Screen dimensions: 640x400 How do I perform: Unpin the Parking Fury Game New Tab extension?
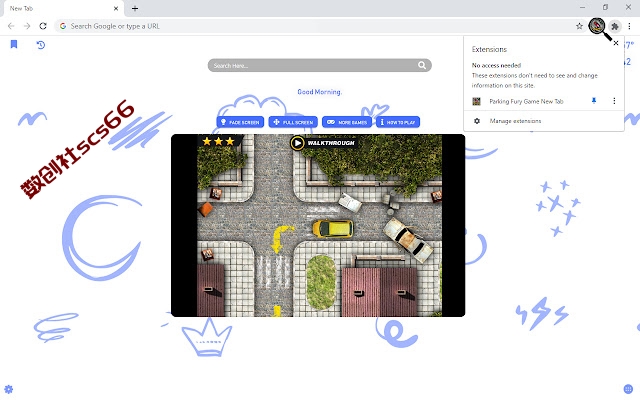tap(594, 101)
